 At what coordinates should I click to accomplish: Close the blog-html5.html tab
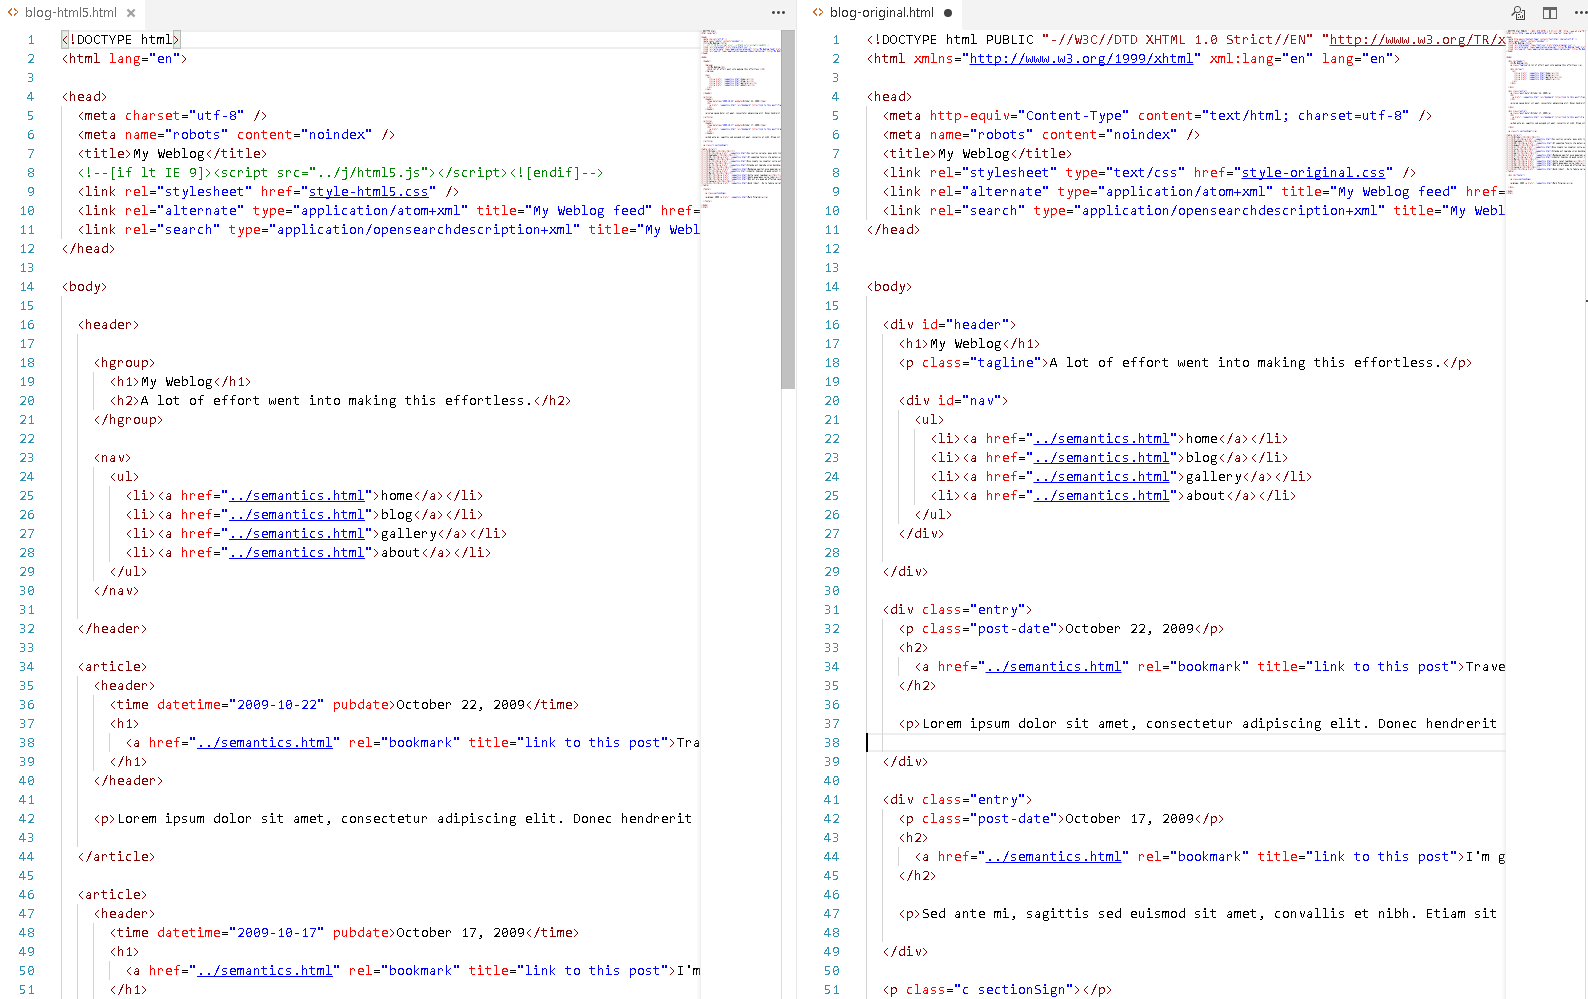(131, 13)
